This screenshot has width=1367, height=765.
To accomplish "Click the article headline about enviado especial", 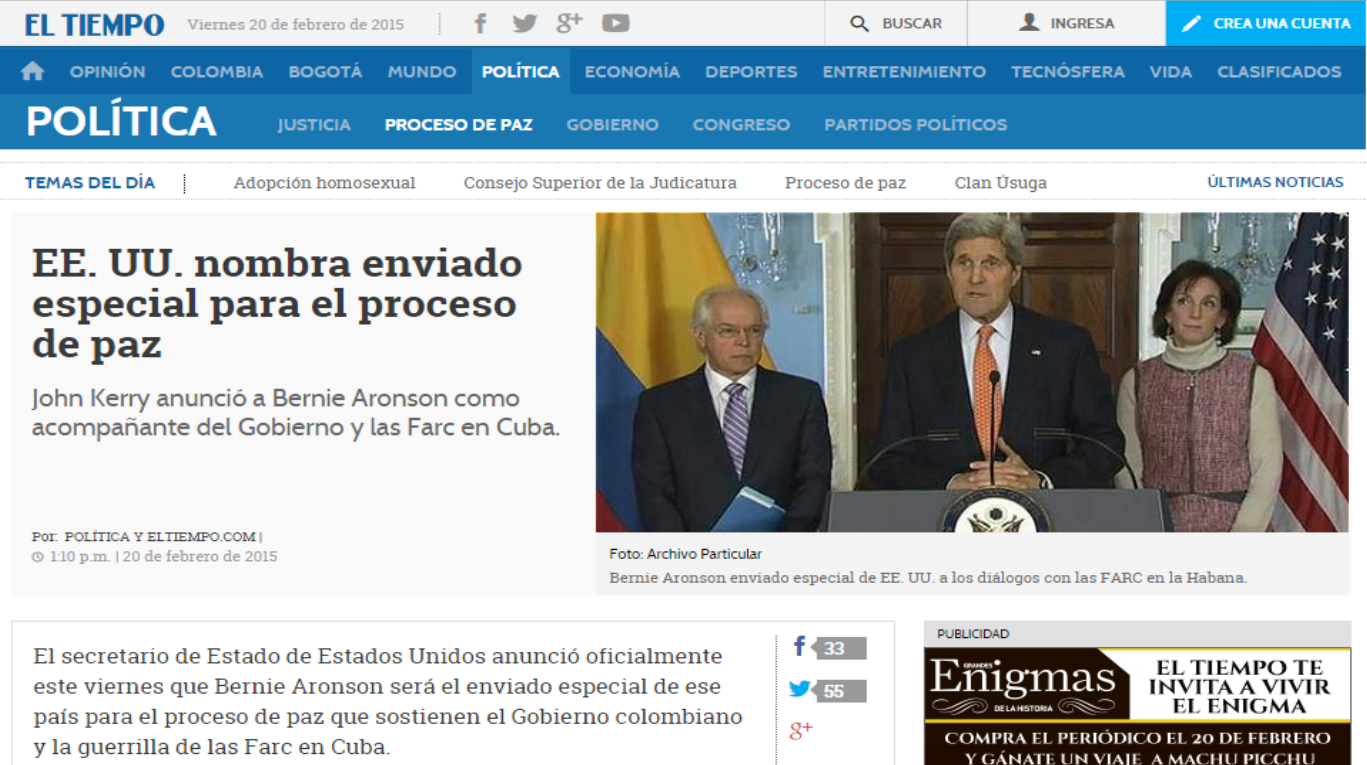I will pyautogui.click(x=278, y=304).
